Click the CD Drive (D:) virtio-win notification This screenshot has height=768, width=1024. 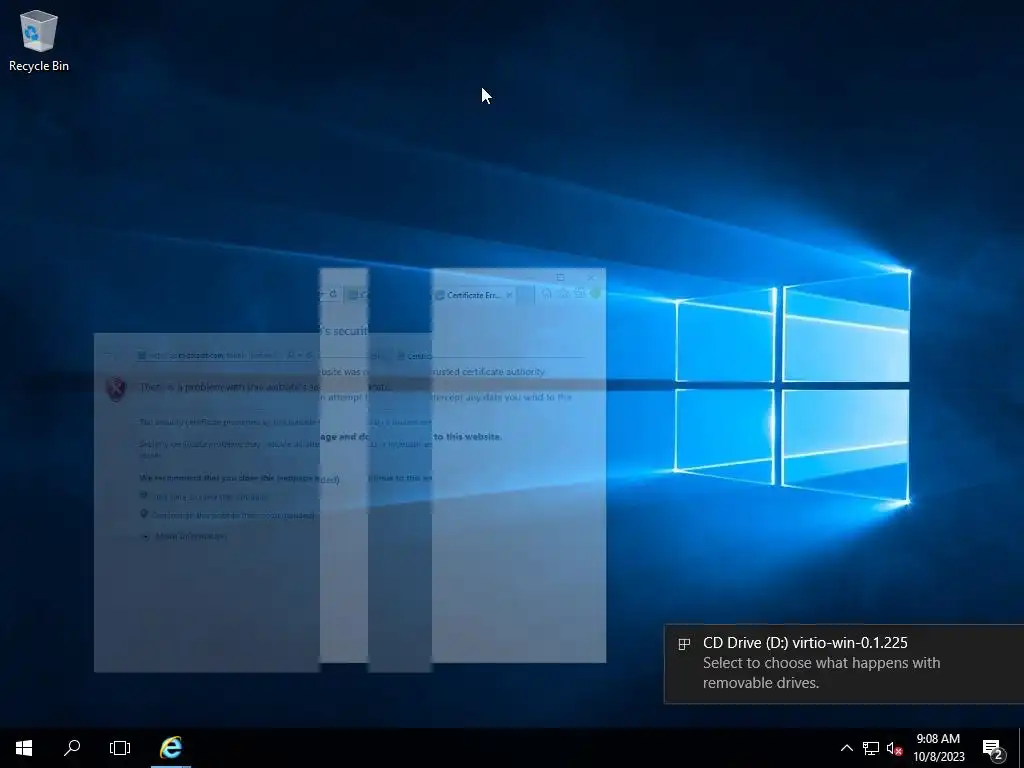(844, 664)
